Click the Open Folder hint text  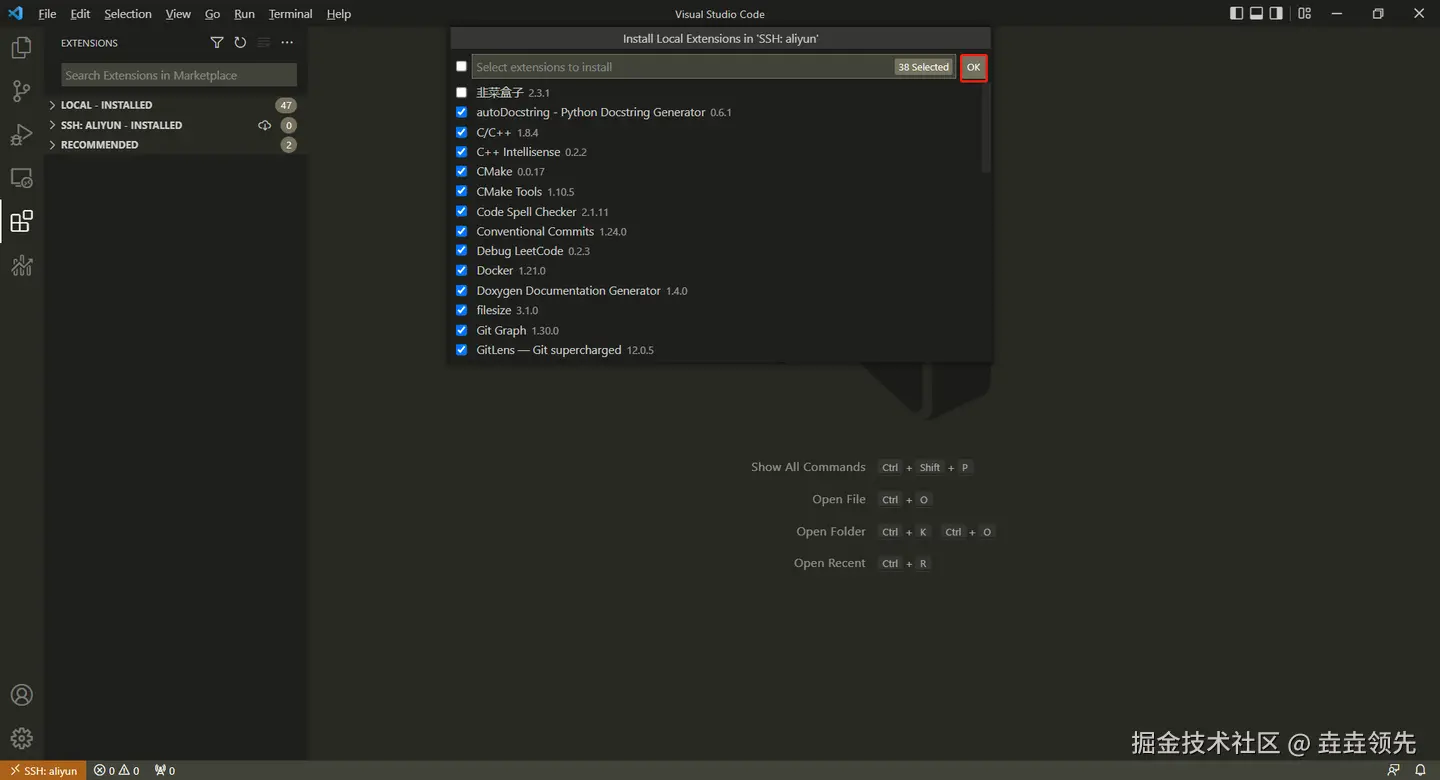click(831, 531)
